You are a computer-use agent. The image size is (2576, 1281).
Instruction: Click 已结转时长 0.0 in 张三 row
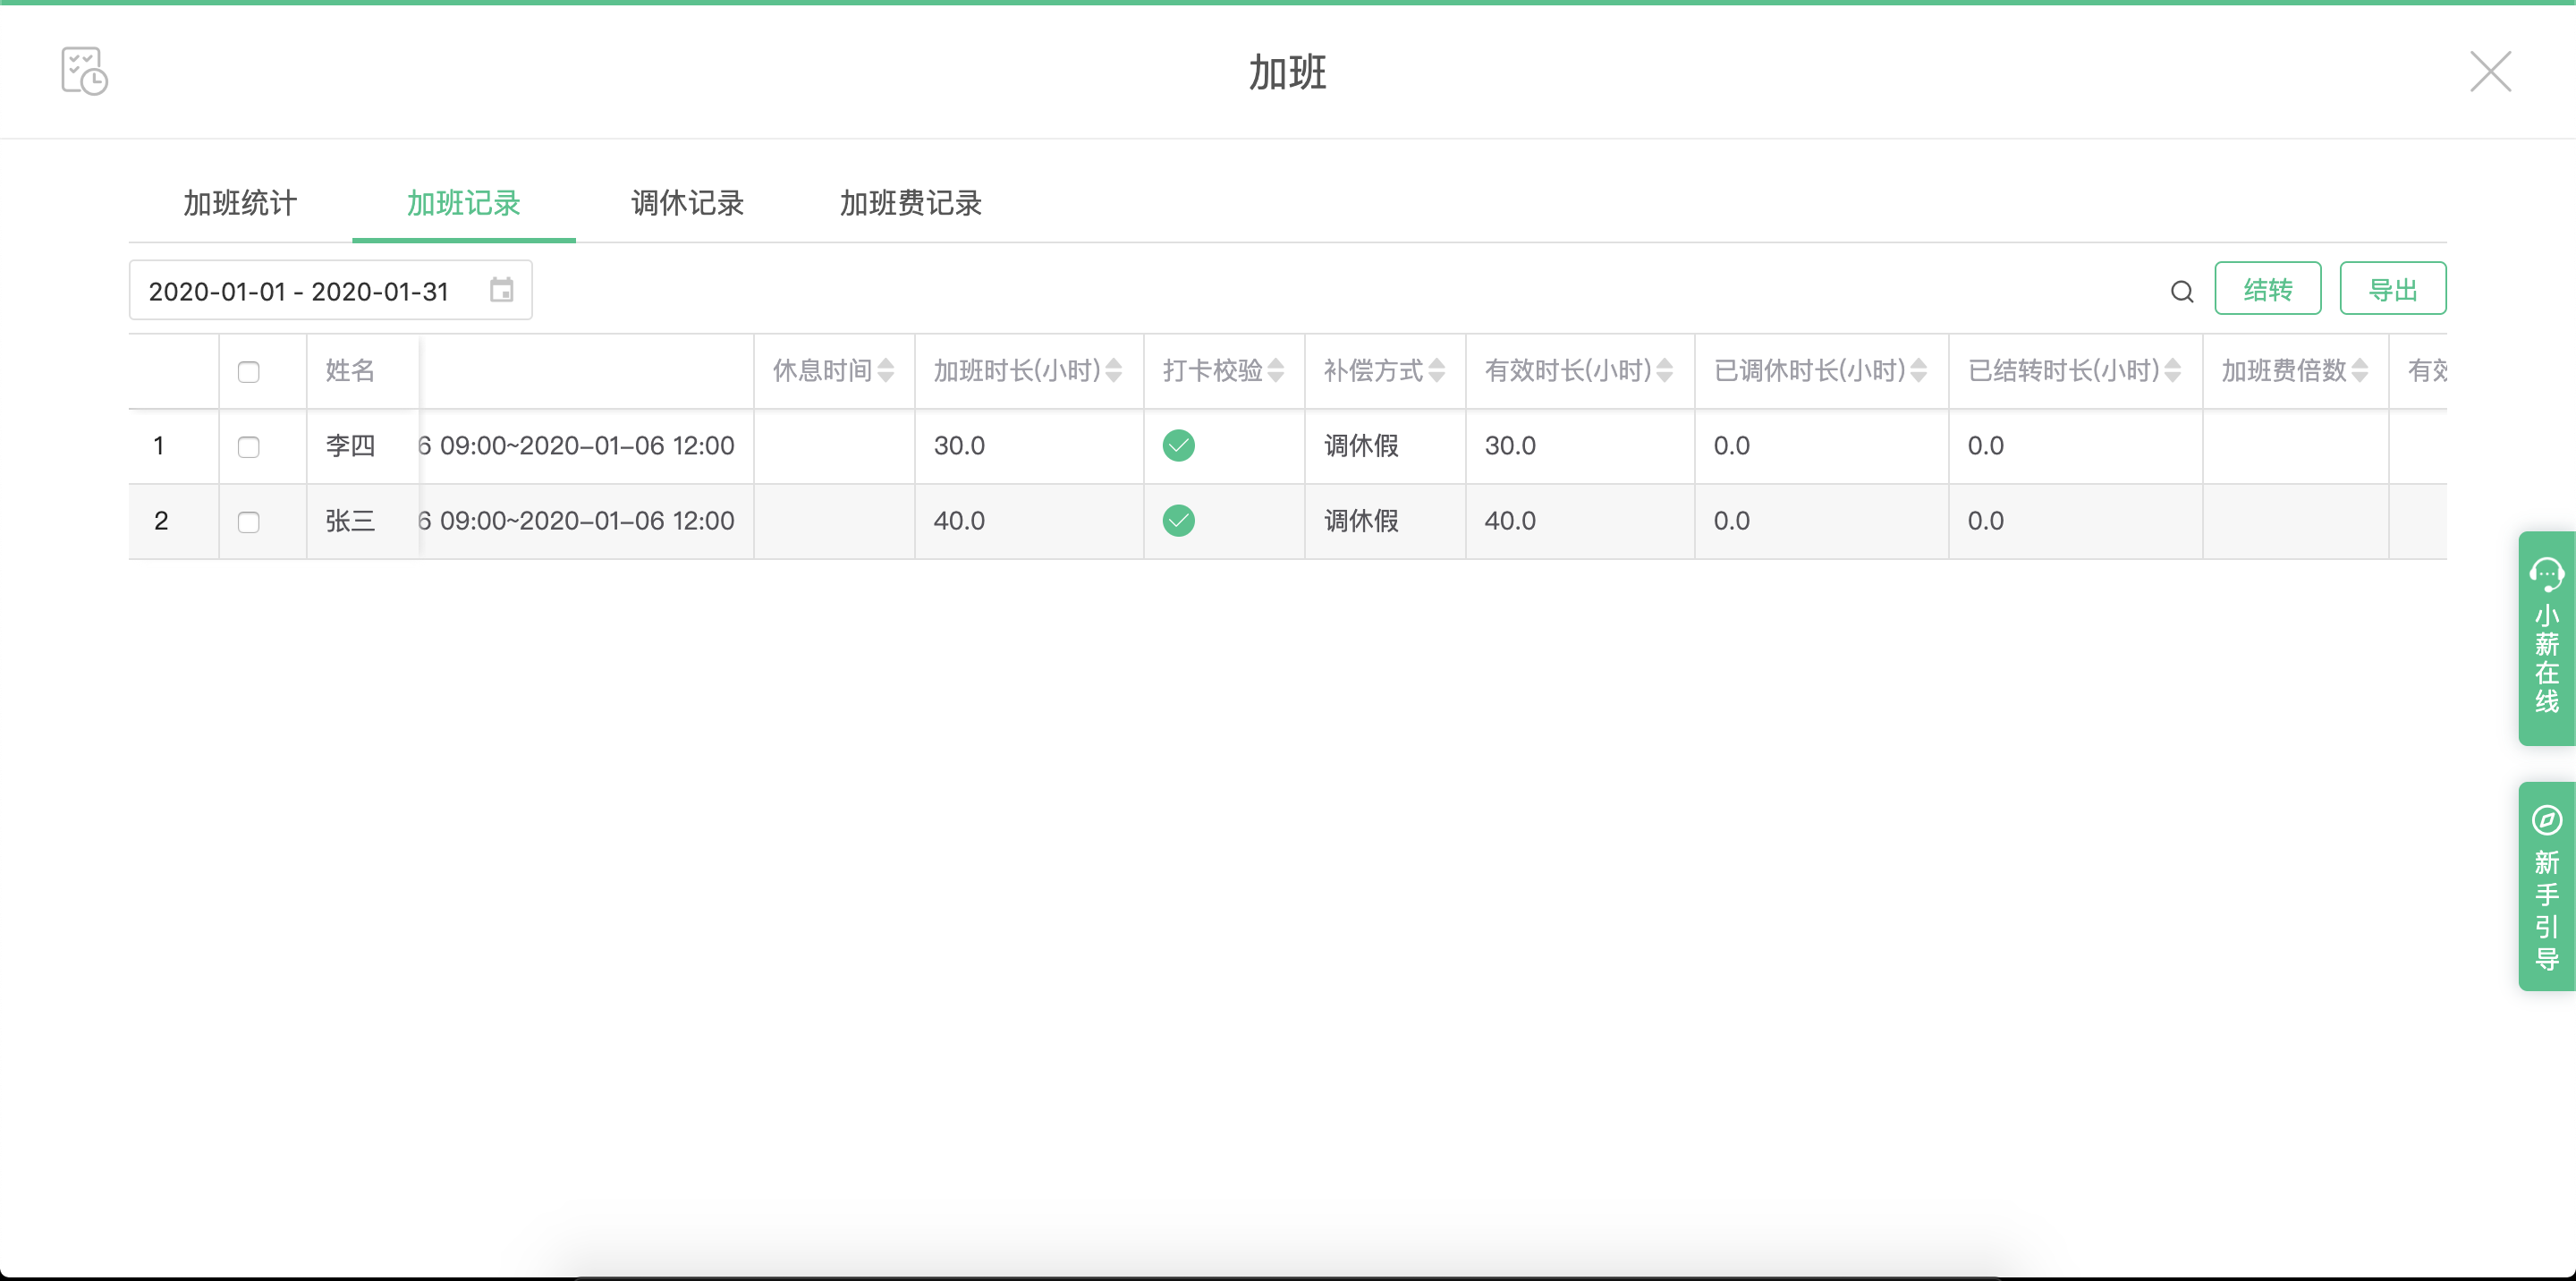click(1986, 520)
